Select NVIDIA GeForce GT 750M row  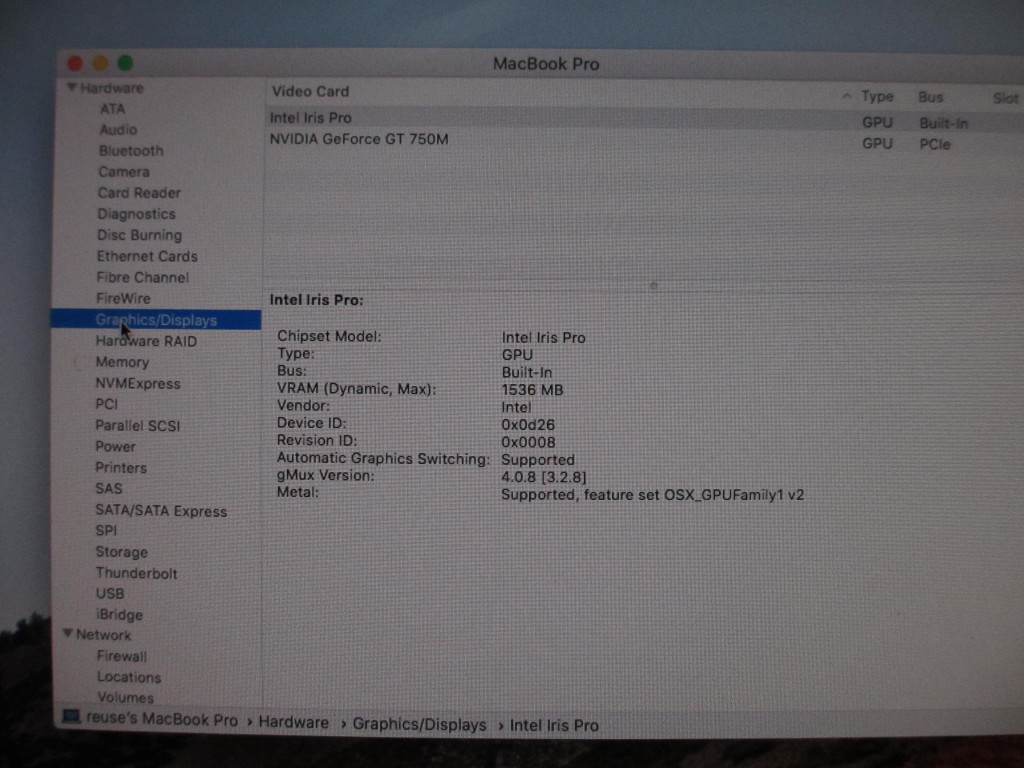click(643, 140)
